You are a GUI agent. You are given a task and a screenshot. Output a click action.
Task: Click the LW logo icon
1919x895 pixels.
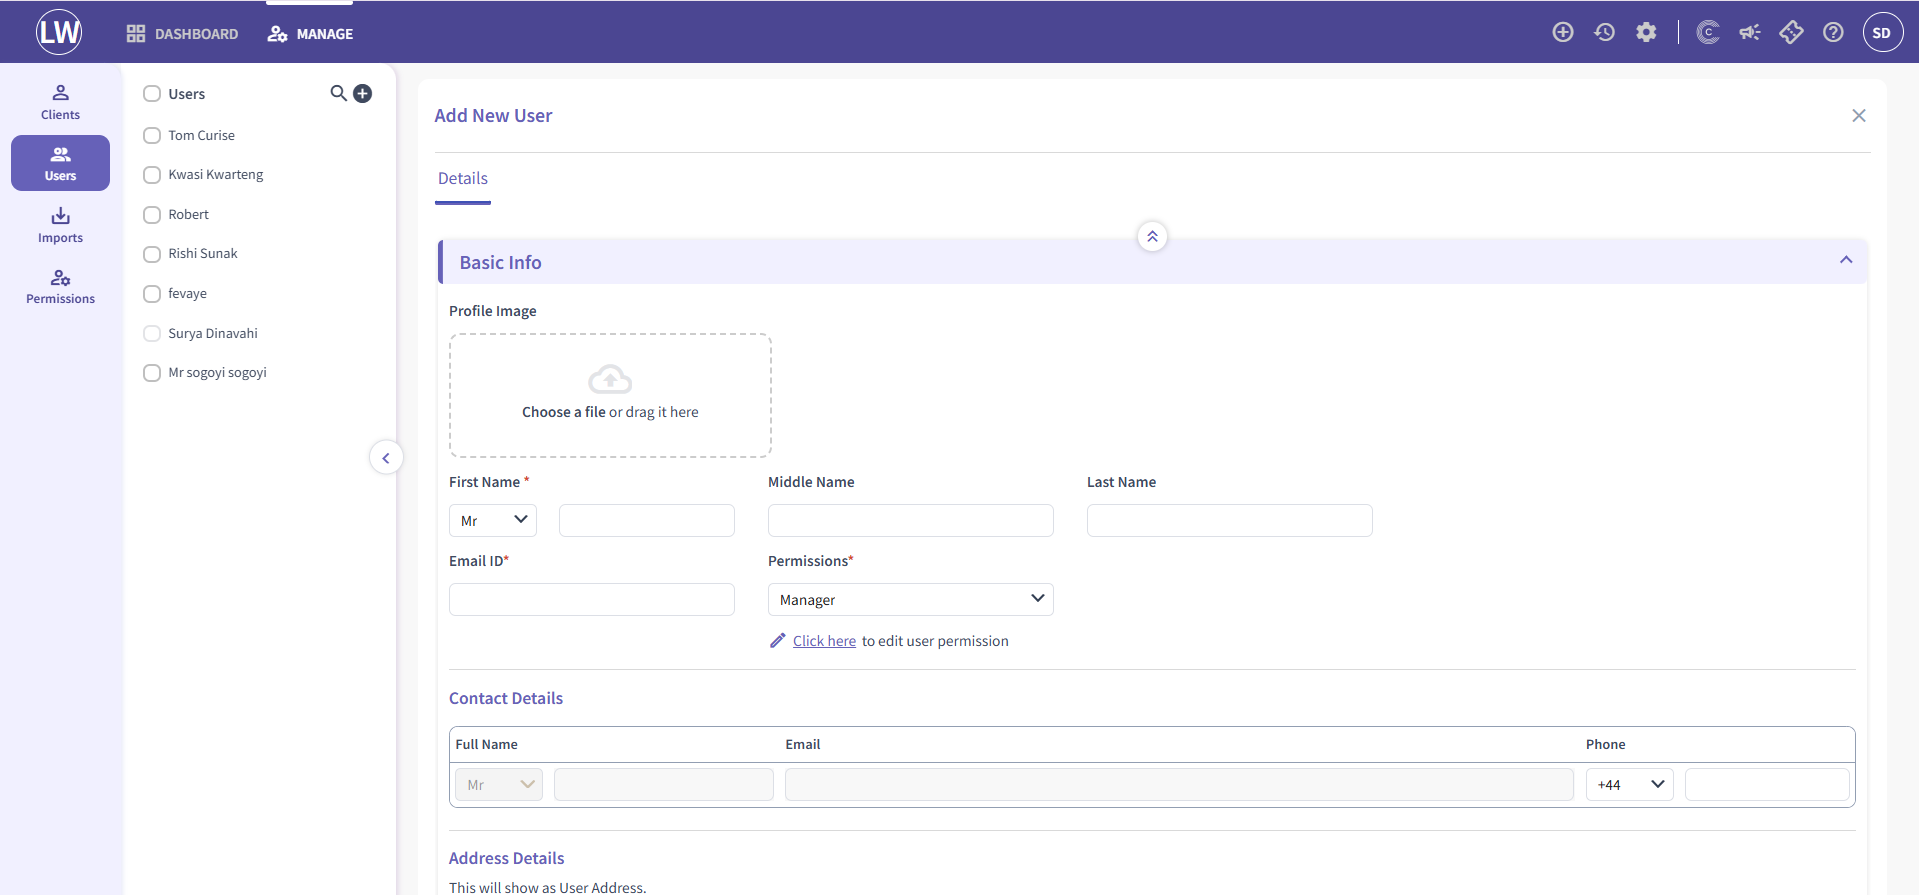[59, 32]
